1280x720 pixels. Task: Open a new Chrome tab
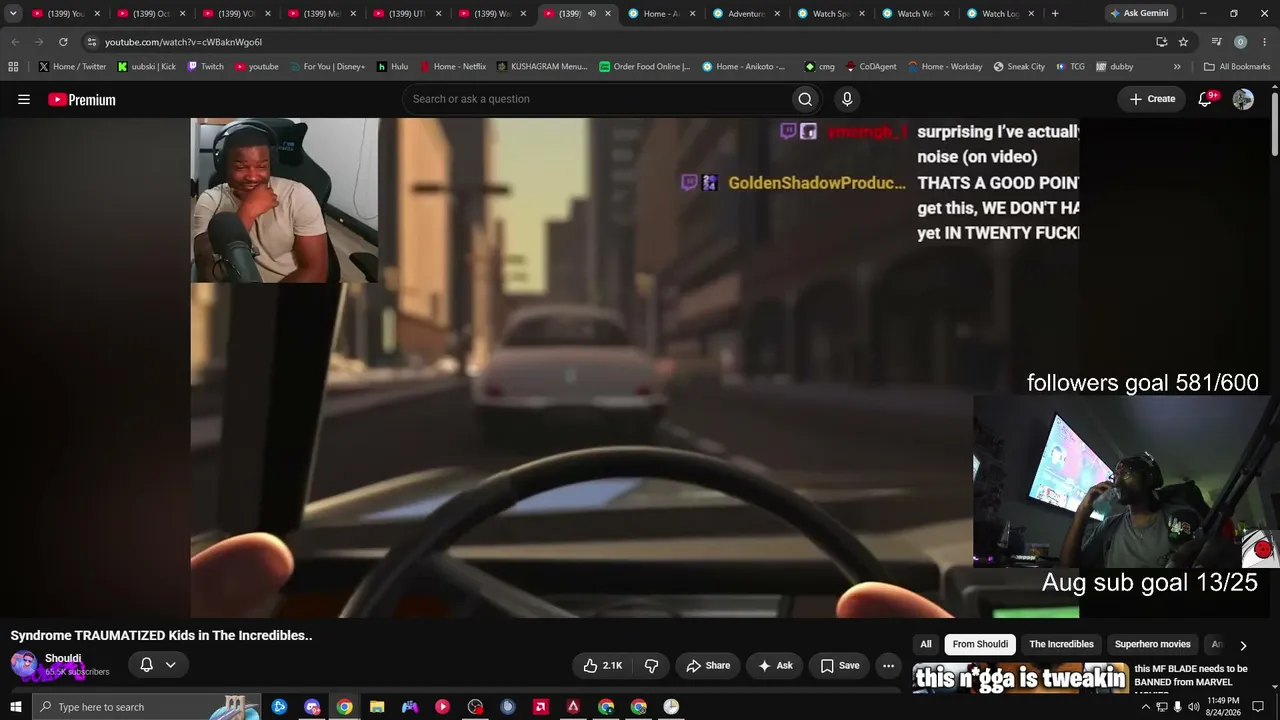[1055, 13]
